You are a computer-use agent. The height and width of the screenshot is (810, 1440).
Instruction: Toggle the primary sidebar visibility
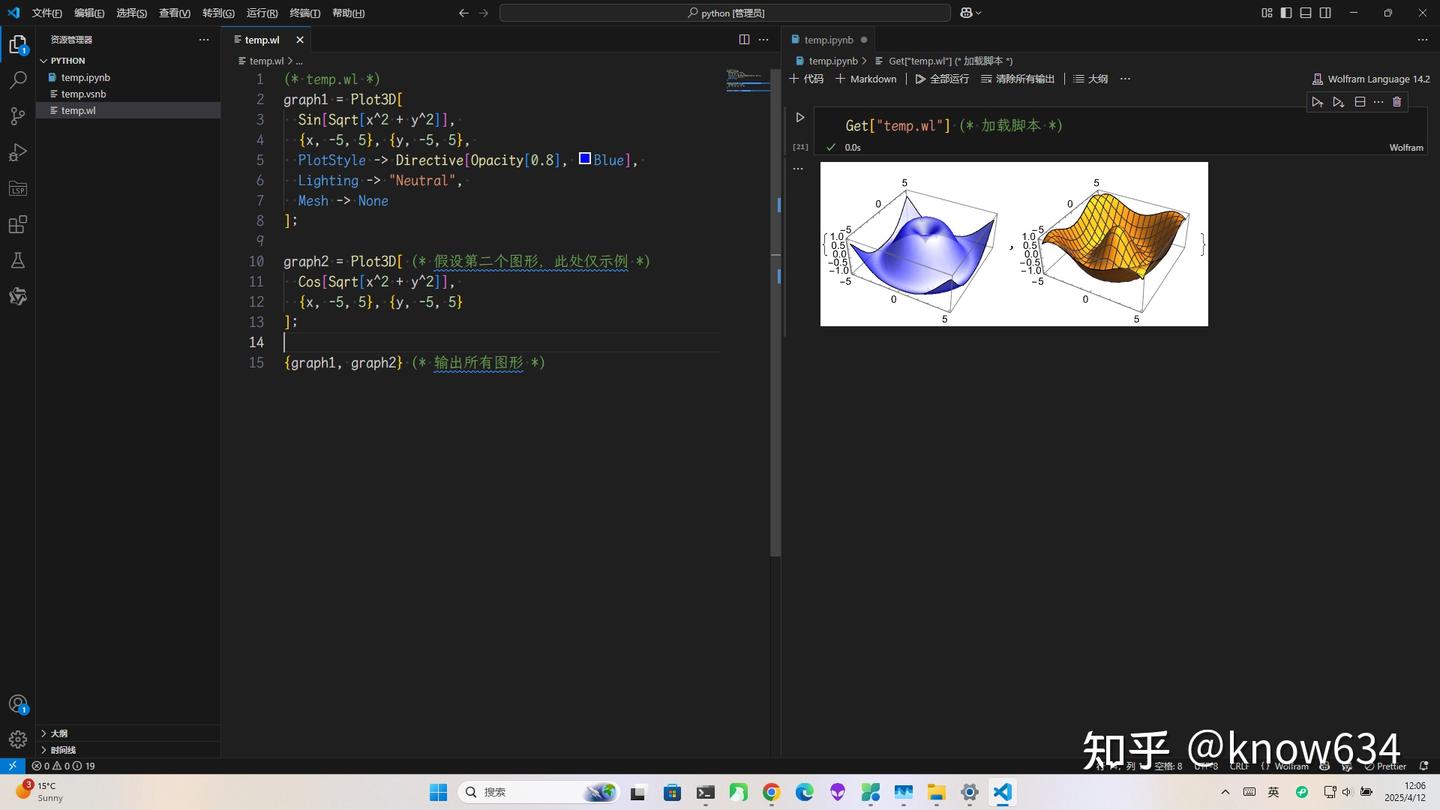(x=1286, y=12)
